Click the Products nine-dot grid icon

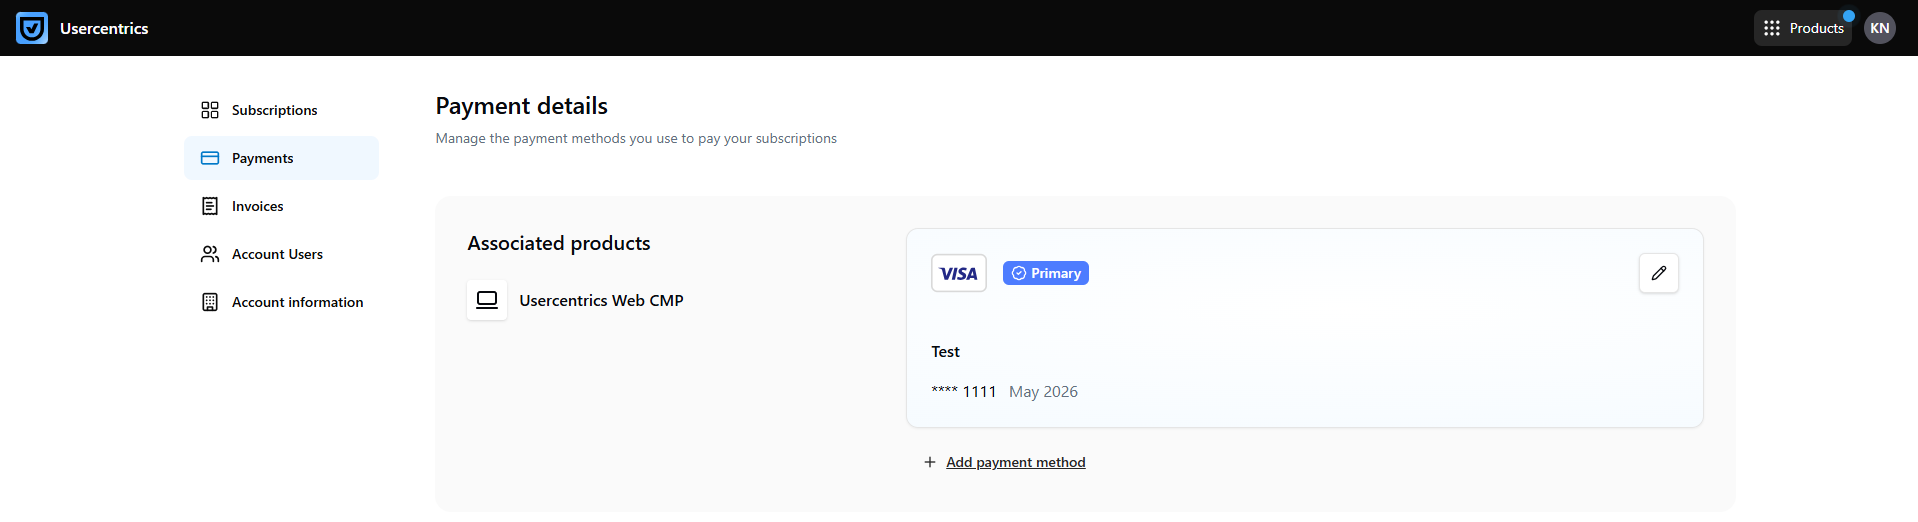click(x=1772, y=28)
